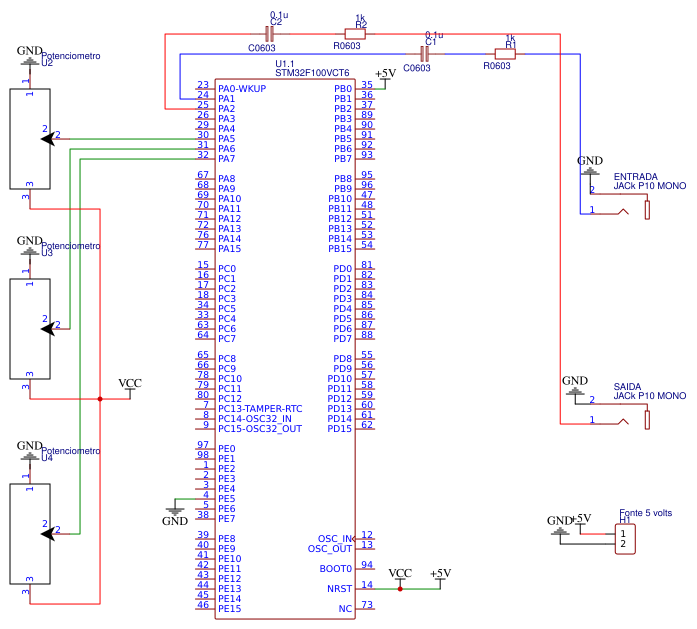
Task: Select potentiometer U3 body rectangle
Action: 30,329
